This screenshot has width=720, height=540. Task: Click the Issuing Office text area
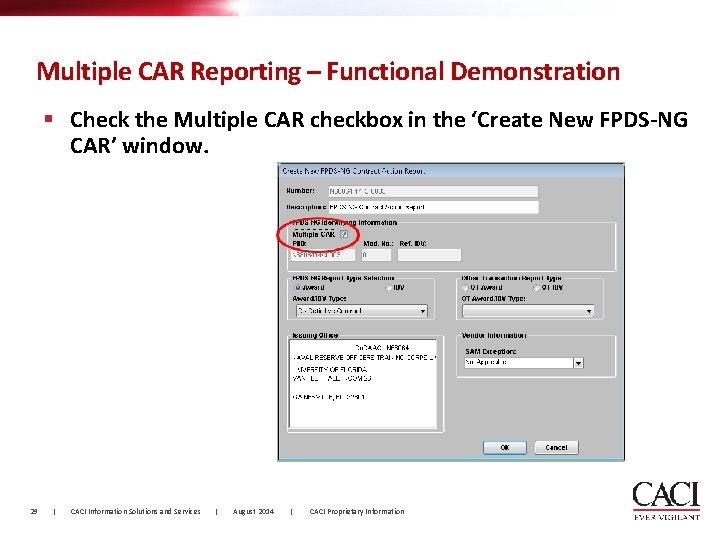point(363,383)
